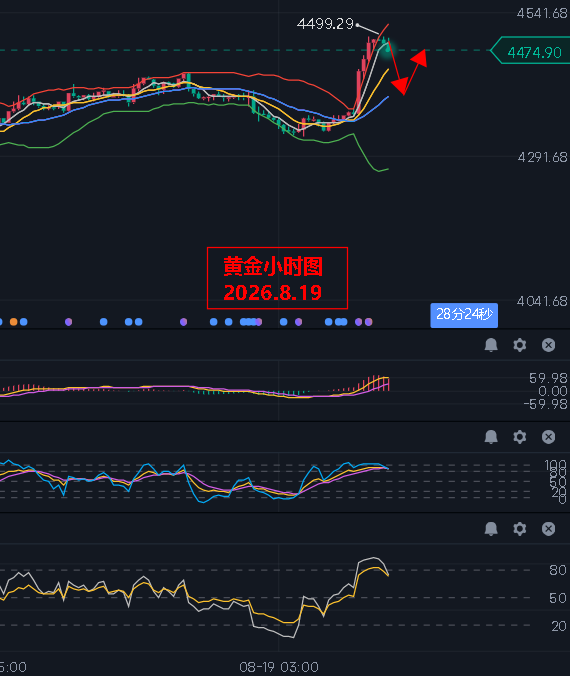Select the red arrow drawing on chart
The height and width of the screenshot is (676, 570).
[x=407, y=69]
